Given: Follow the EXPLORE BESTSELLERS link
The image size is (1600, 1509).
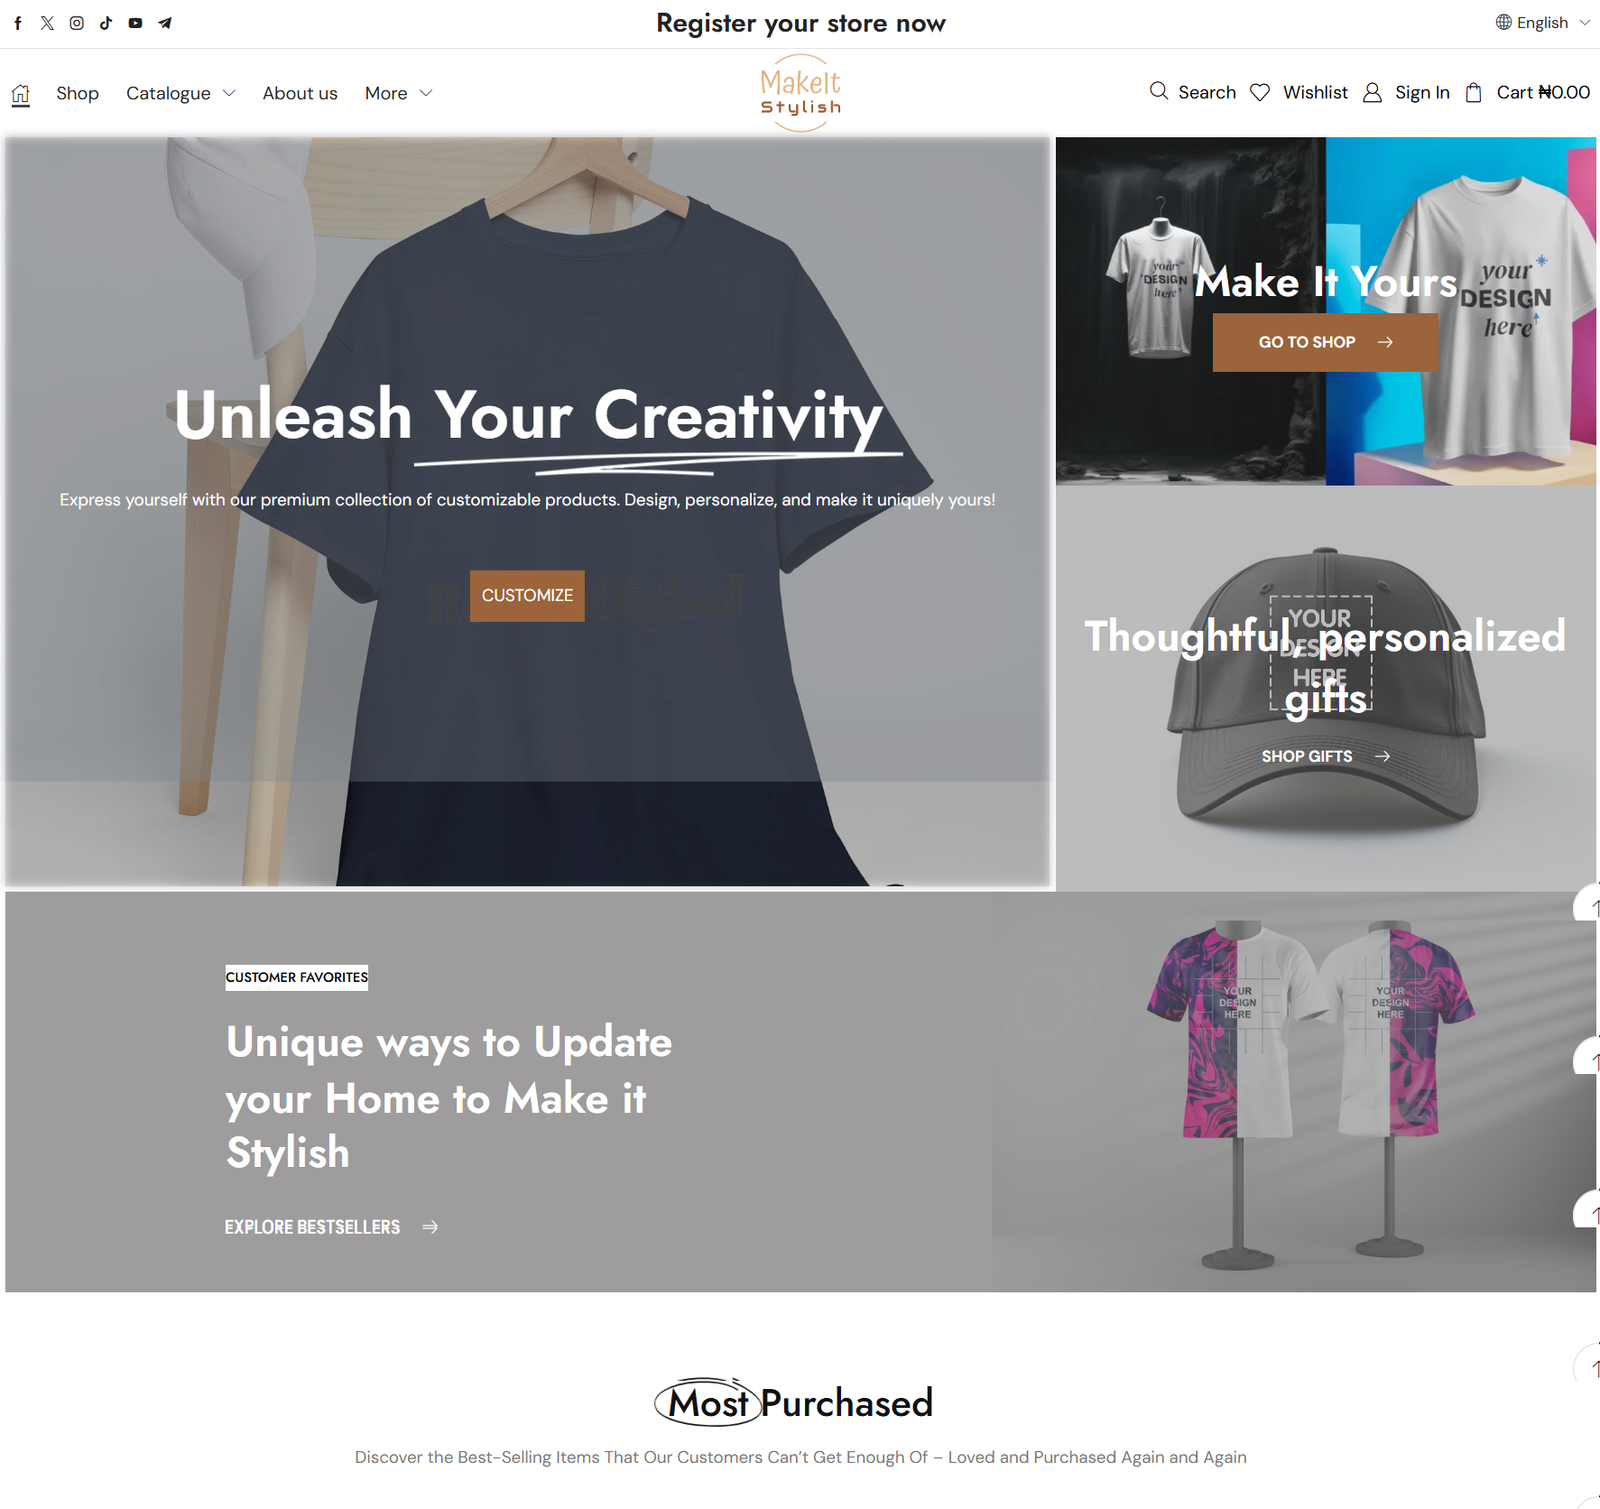Looking at the screenshot, I should [x=331, y=1227].
